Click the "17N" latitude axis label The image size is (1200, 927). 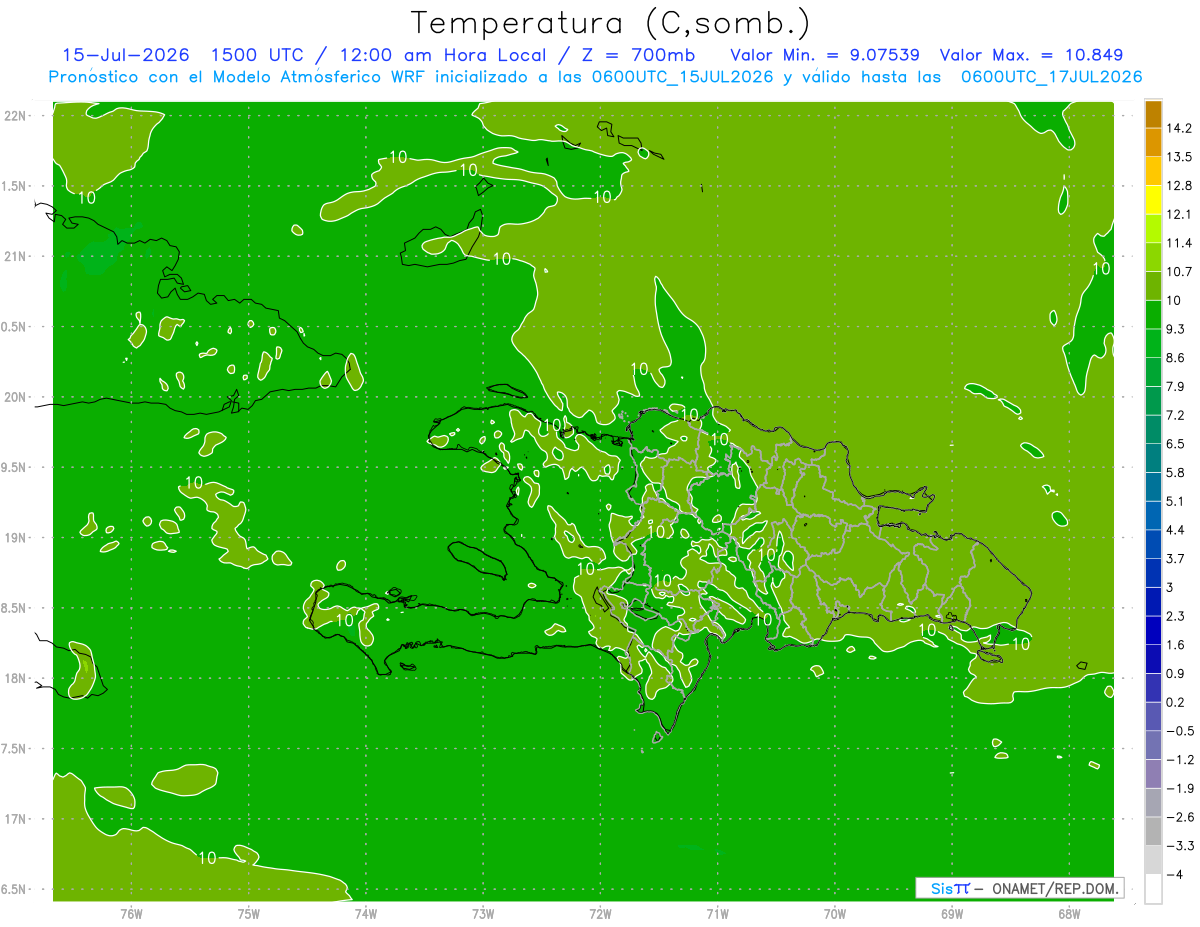point(15,819)
